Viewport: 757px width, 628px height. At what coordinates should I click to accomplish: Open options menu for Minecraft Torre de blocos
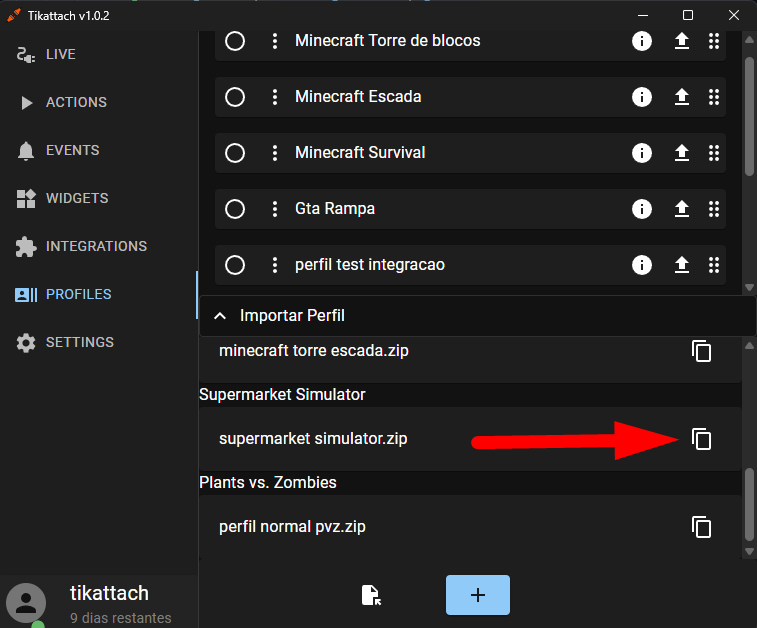click(275, 41)
